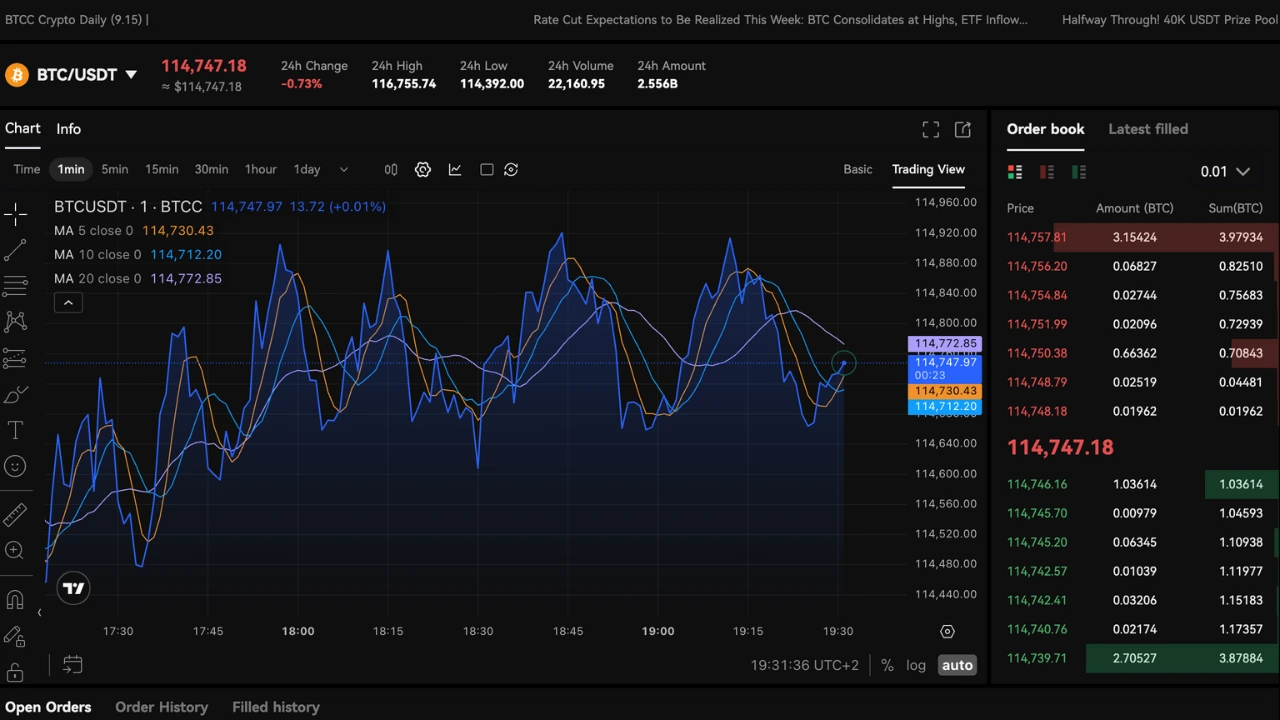Open the 0.01 price precision dropdown

[x=1225, y=172]
